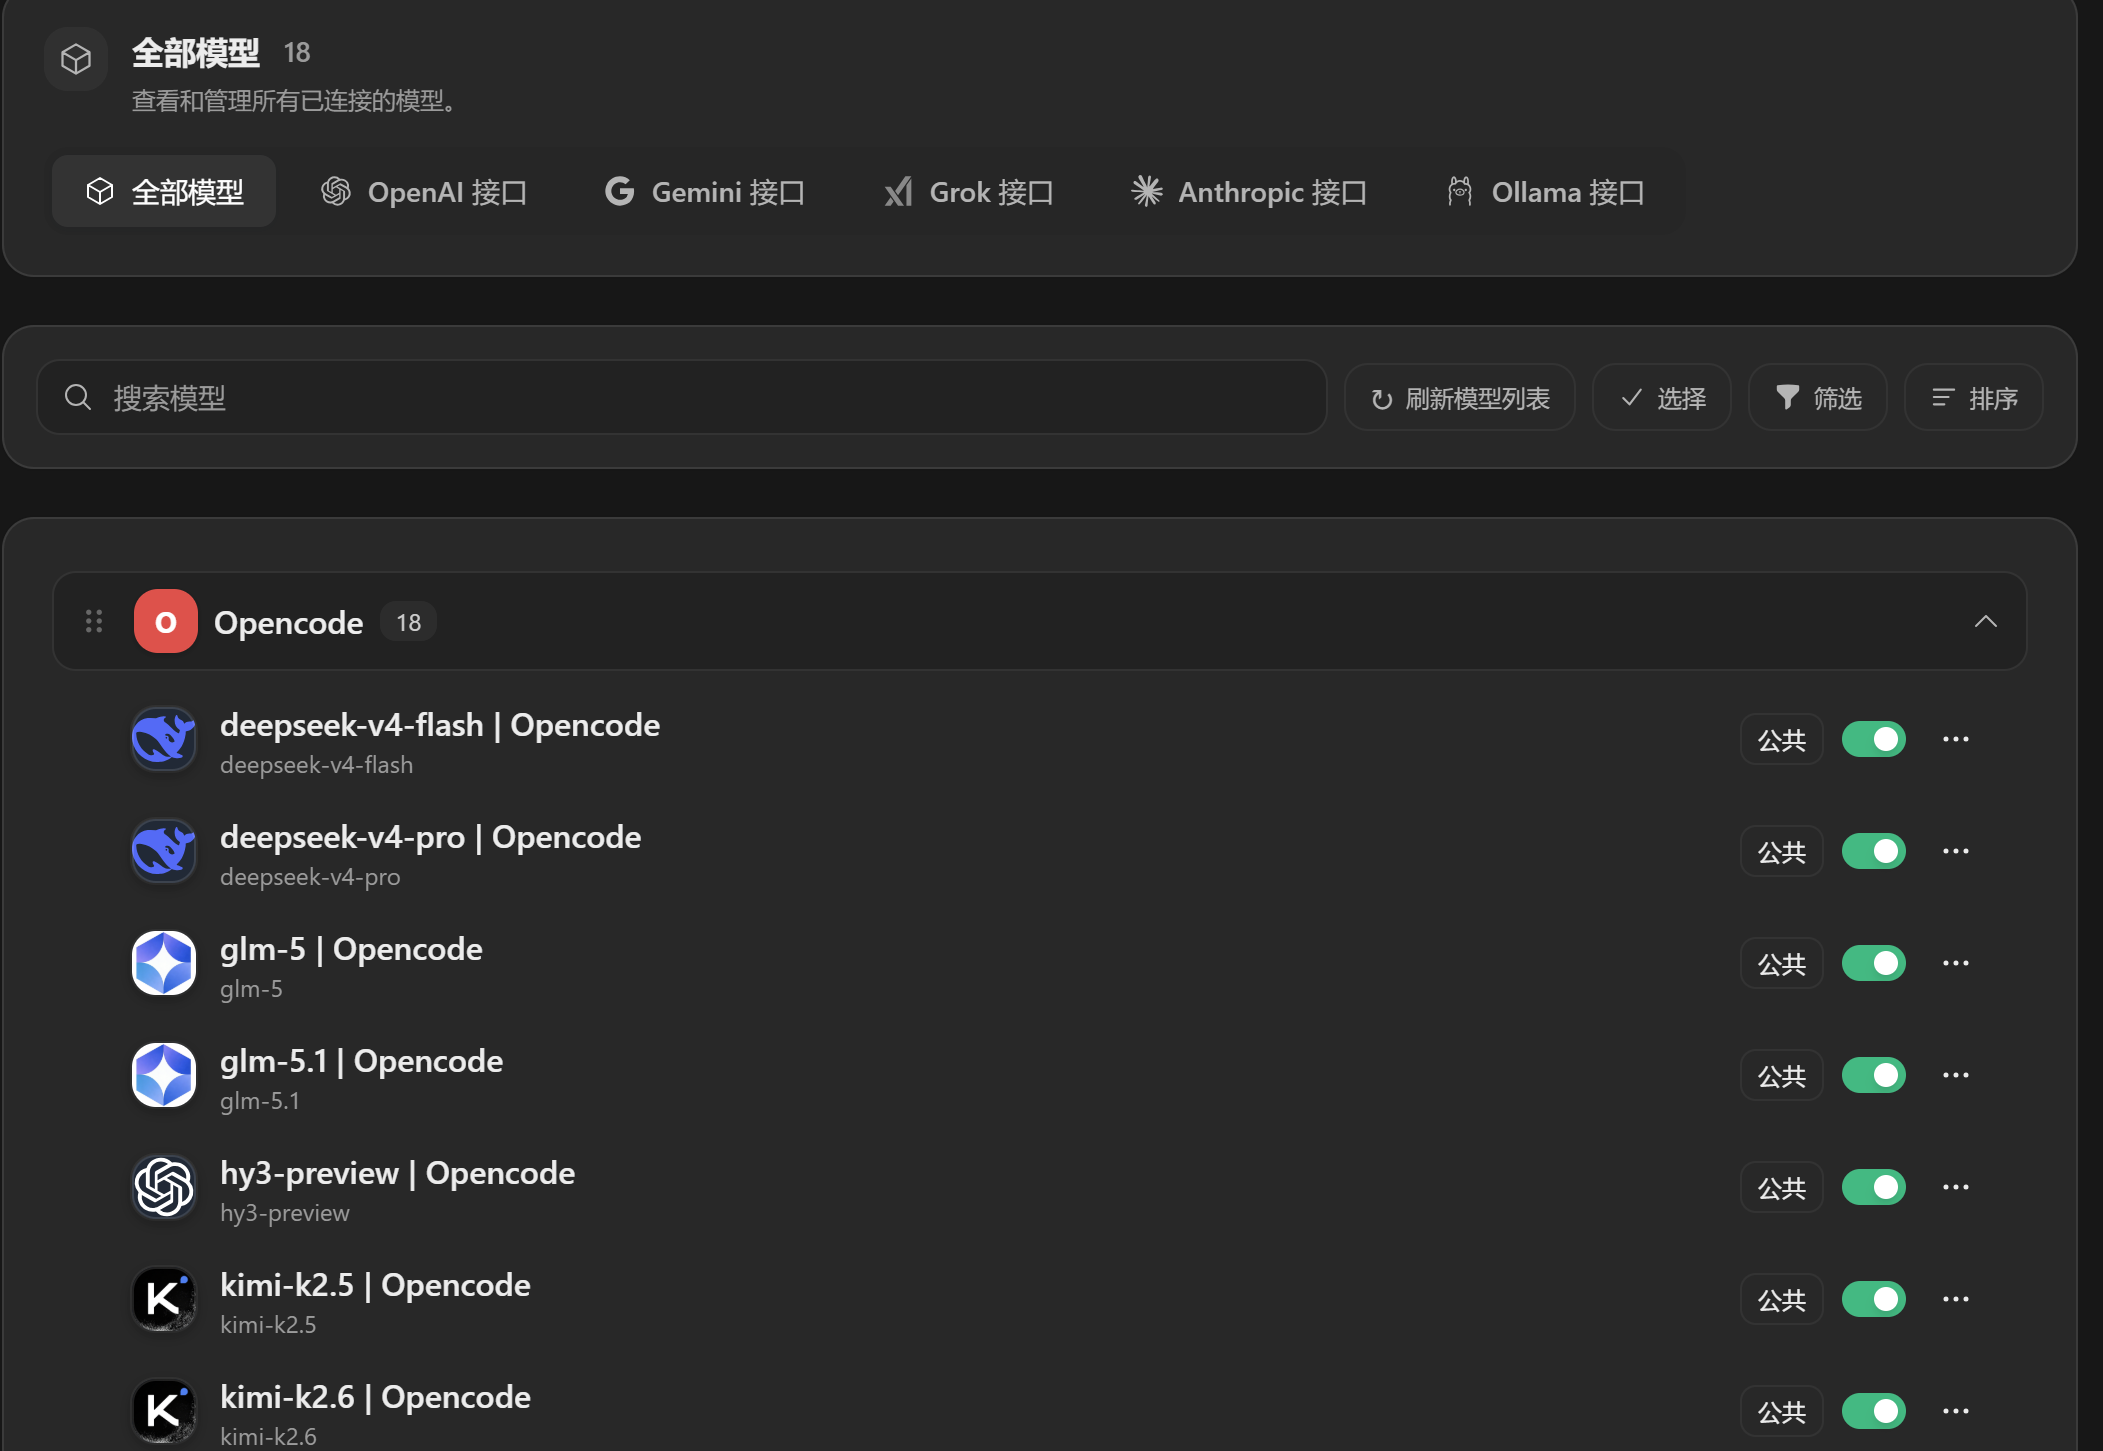2103x1451 pixels.
Task: Click the glm-5 model icon
Action: pyautogui.click(x=164, y=963)
